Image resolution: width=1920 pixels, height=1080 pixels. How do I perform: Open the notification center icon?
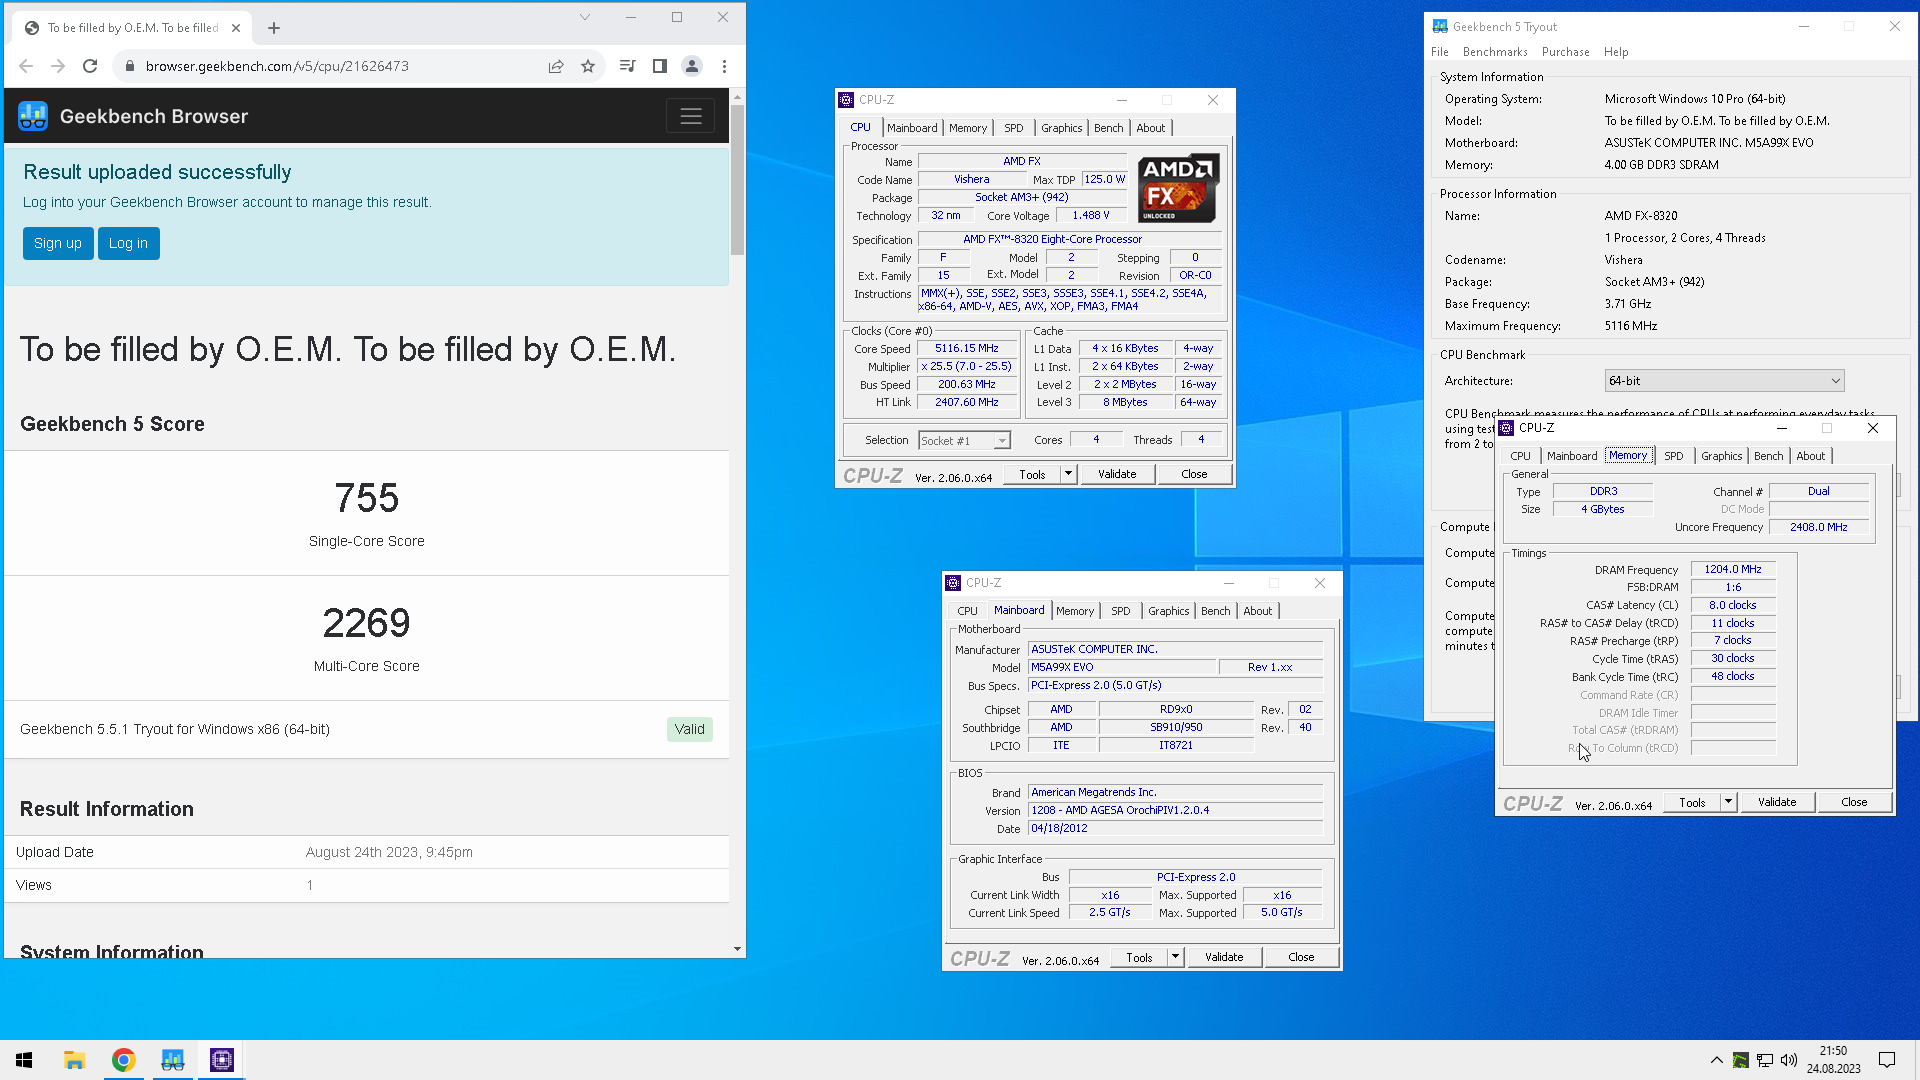click(1887, 1060)
